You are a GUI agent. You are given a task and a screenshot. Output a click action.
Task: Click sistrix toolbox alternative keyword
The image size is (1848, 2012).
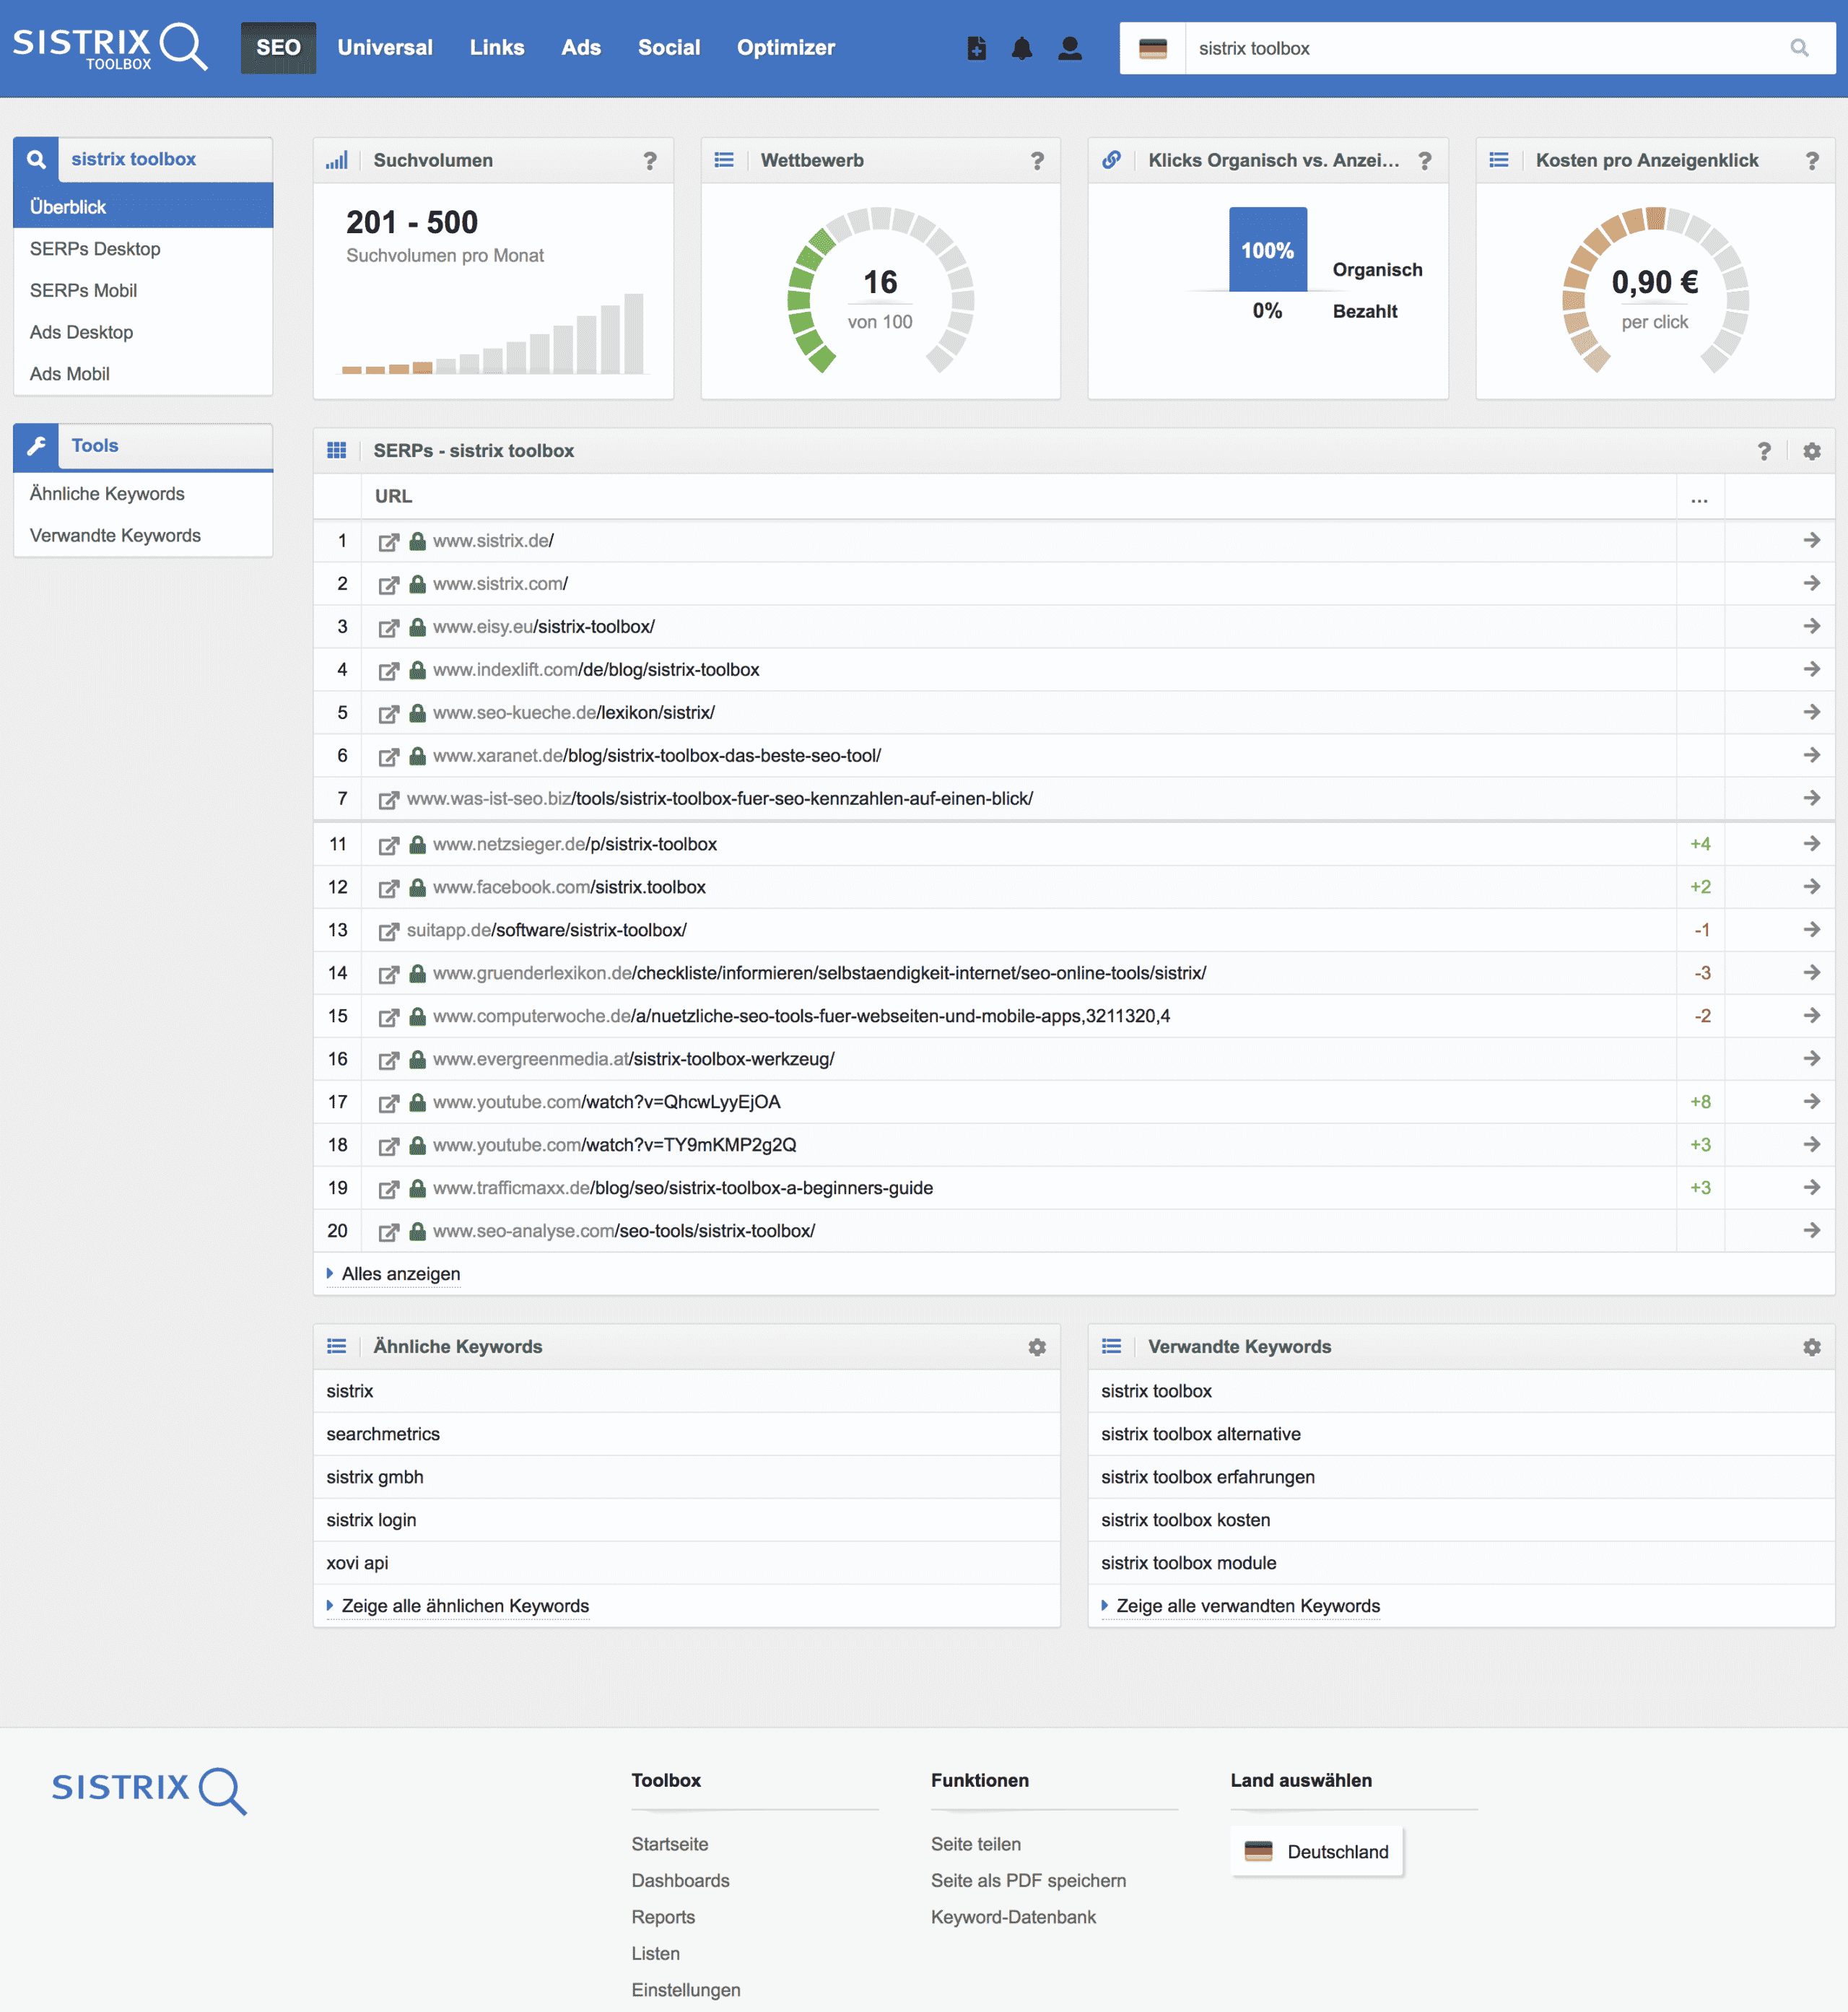coord(1201,1434)
